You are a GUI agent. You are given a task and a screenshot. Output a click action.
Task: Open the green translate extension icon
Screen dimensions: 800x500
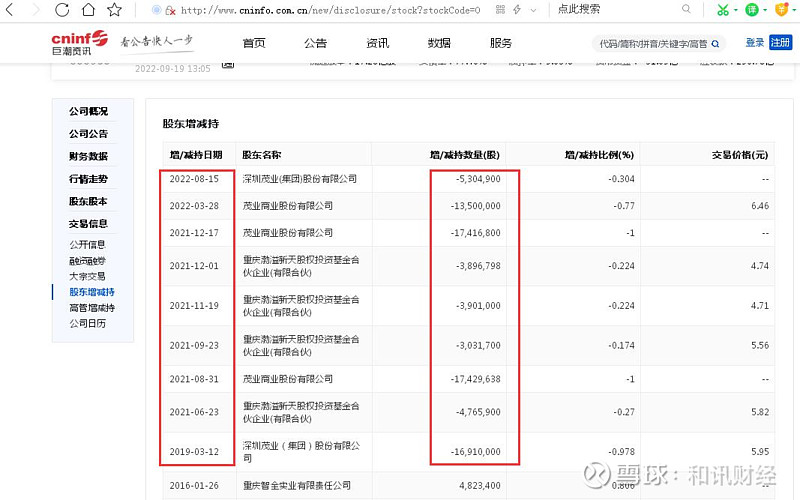[x=752, y=9]
